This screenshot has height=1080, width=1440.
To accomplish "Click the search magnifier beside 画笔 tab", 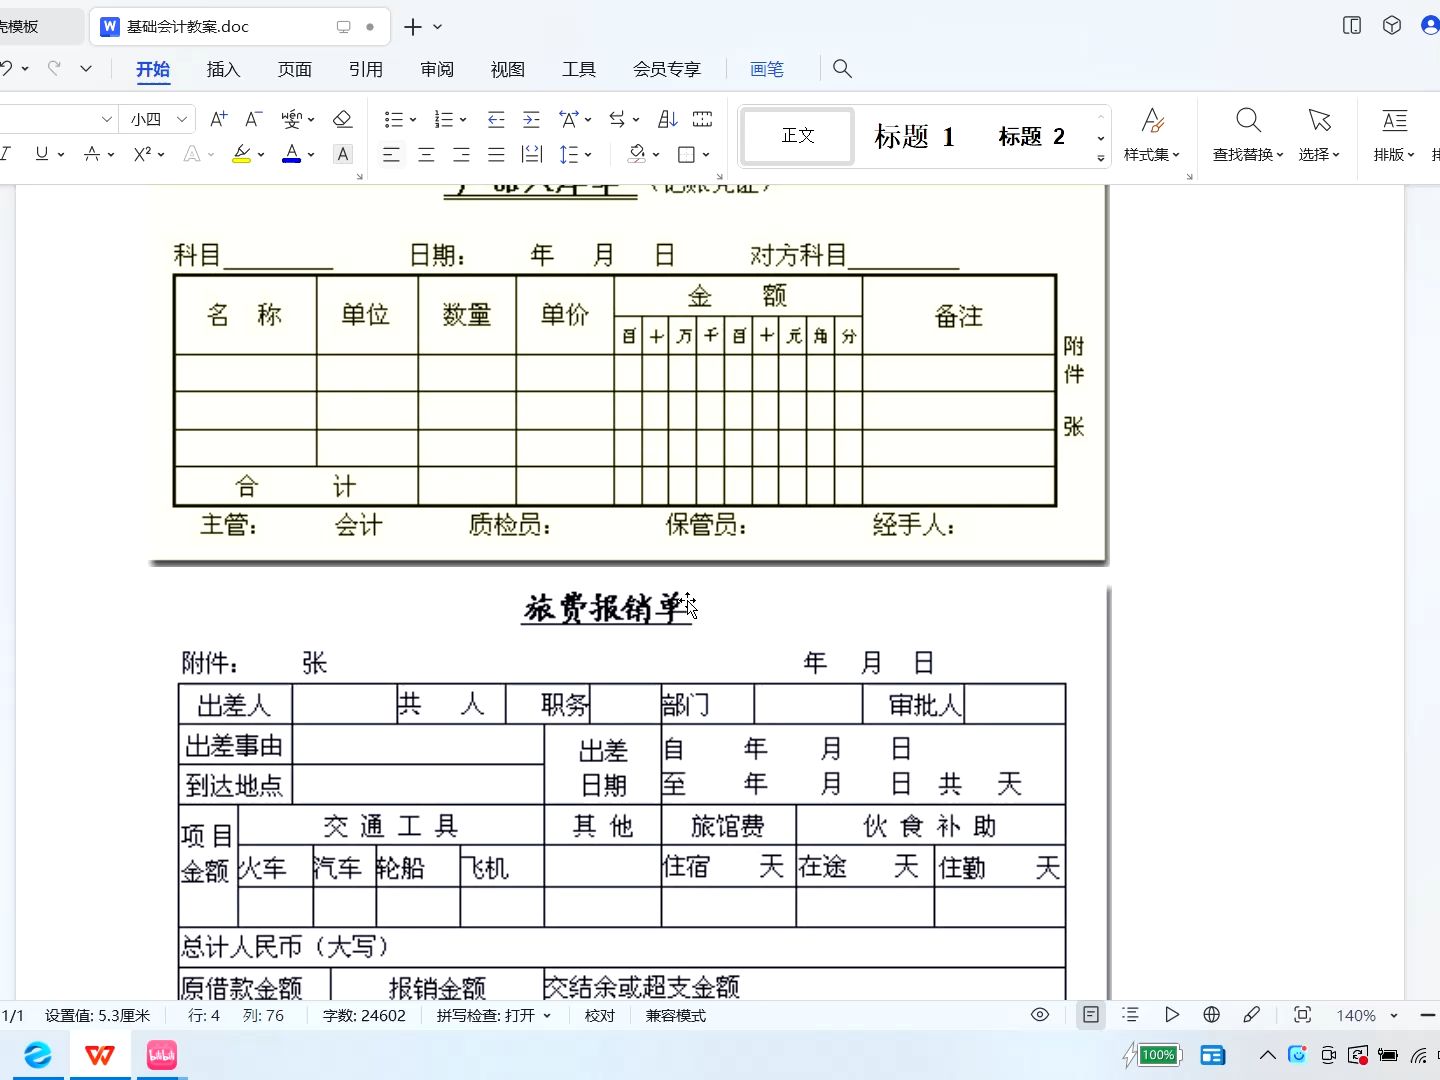I will tap(842, 69).
